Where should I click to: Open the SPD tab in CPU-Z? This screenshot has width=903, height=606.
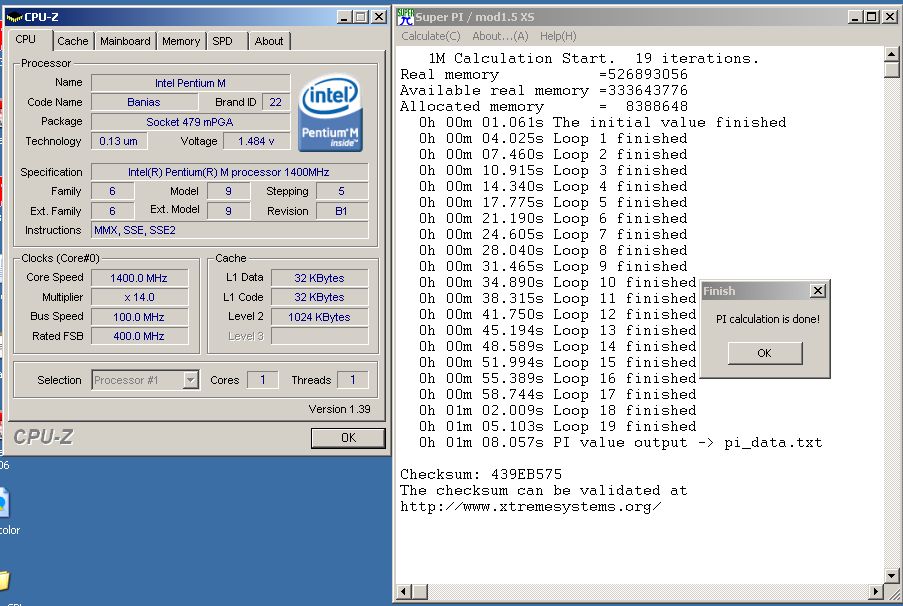coord(222,41)
